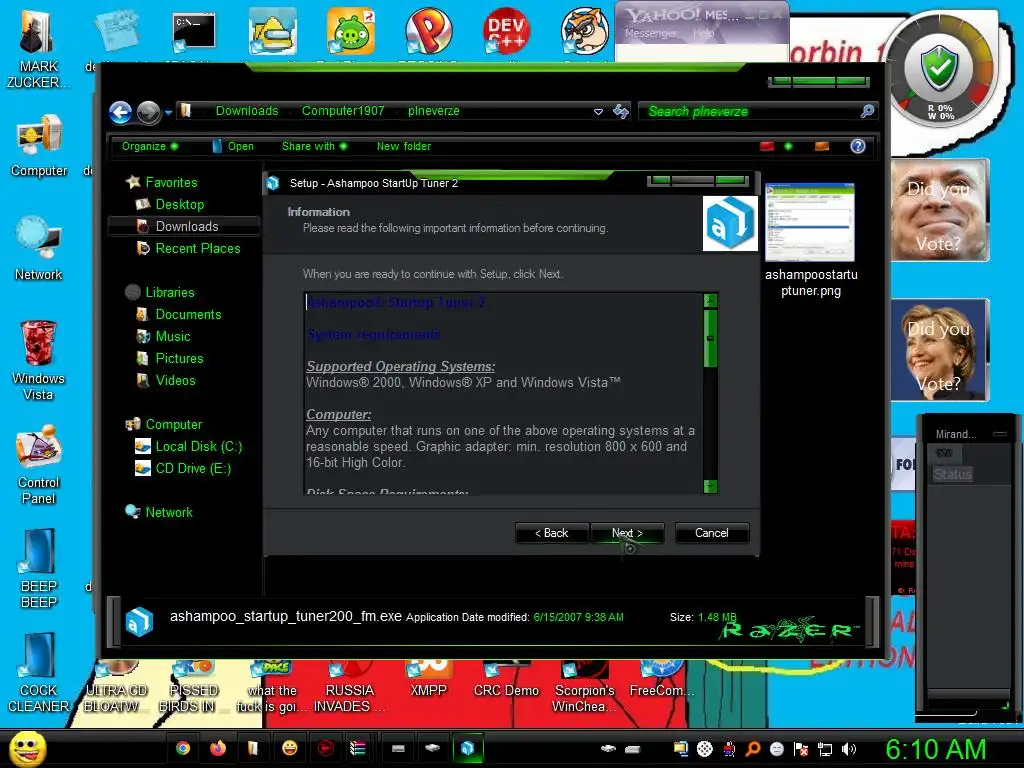The height and width of the screenshot is (768, 1024).
Task: Open Computer desktop icon
Action: tap(39, 145)
